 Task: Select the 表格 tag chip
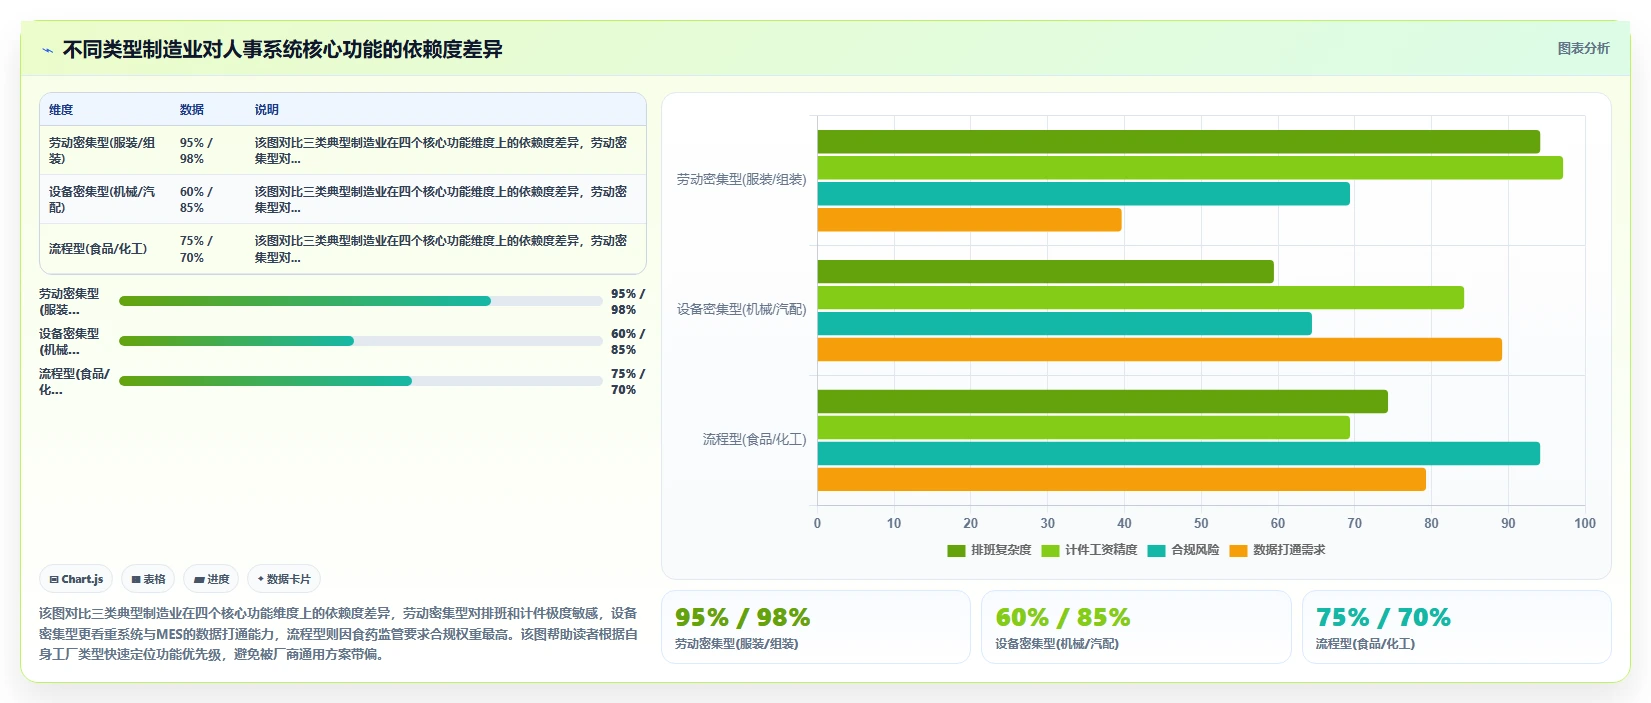pyautogui.click(x=148, y=579)
